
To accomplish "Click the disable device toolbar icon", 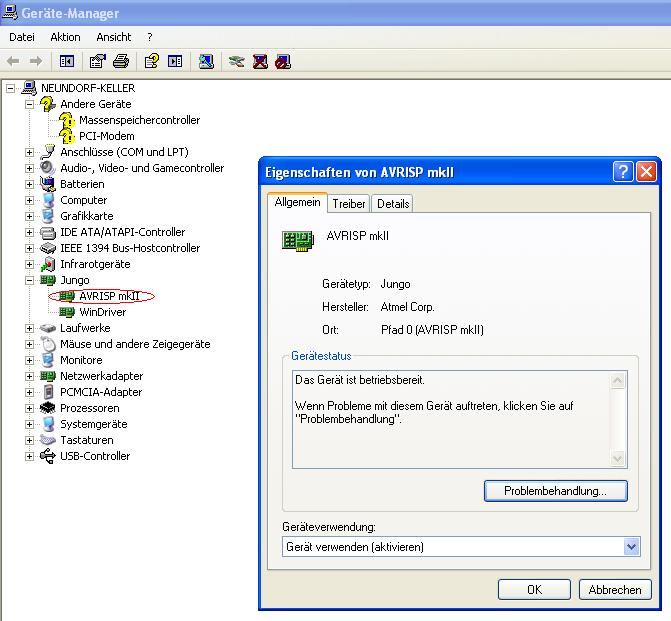I will tap(283, 62).
